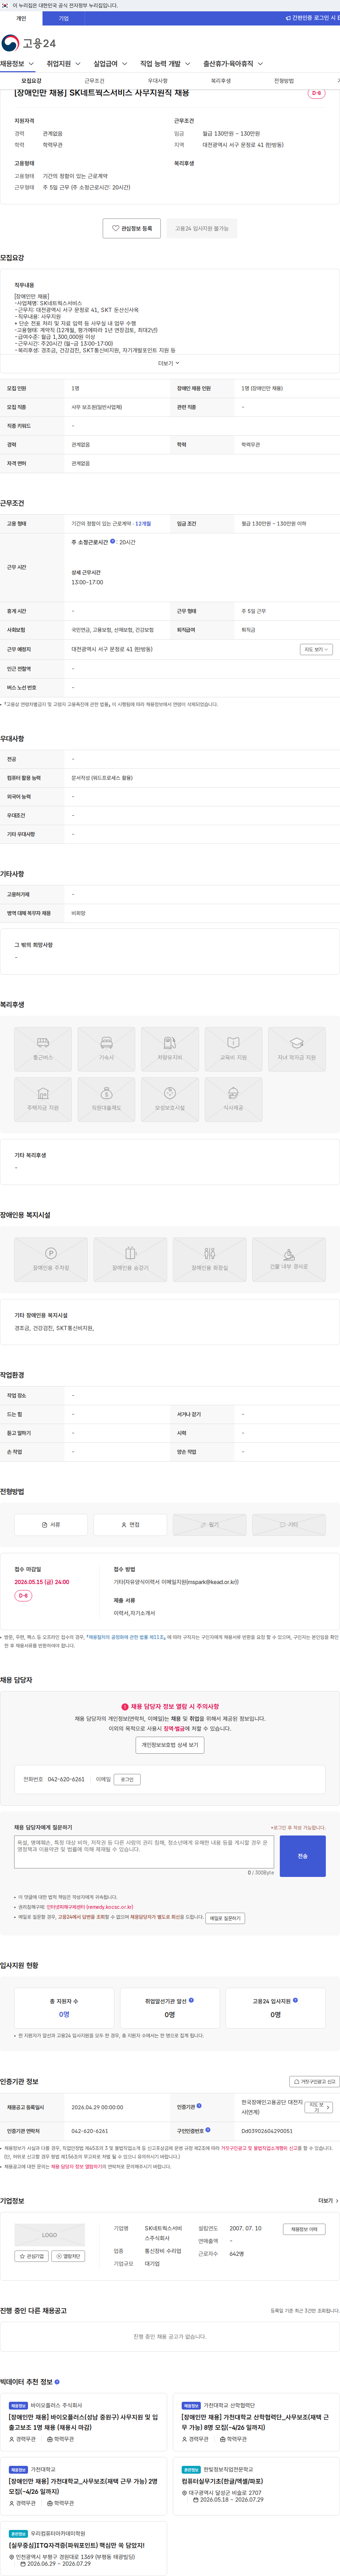Click the 면접 screening method box
This screenshot has width=340, height=2576.
point(130,1525)
